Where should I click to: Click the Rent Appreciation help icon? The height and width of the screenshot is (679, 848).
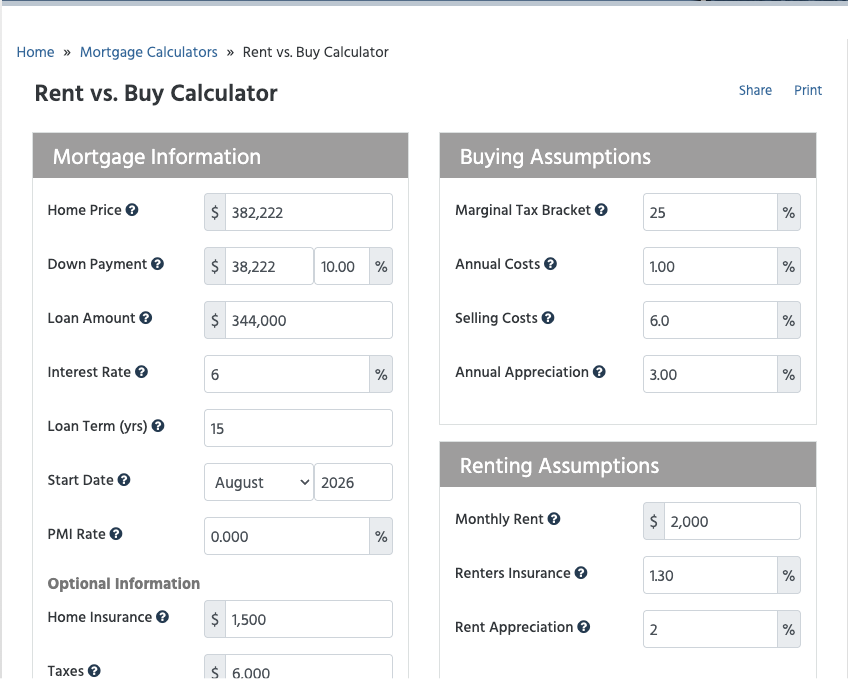(x=584, y=627)
